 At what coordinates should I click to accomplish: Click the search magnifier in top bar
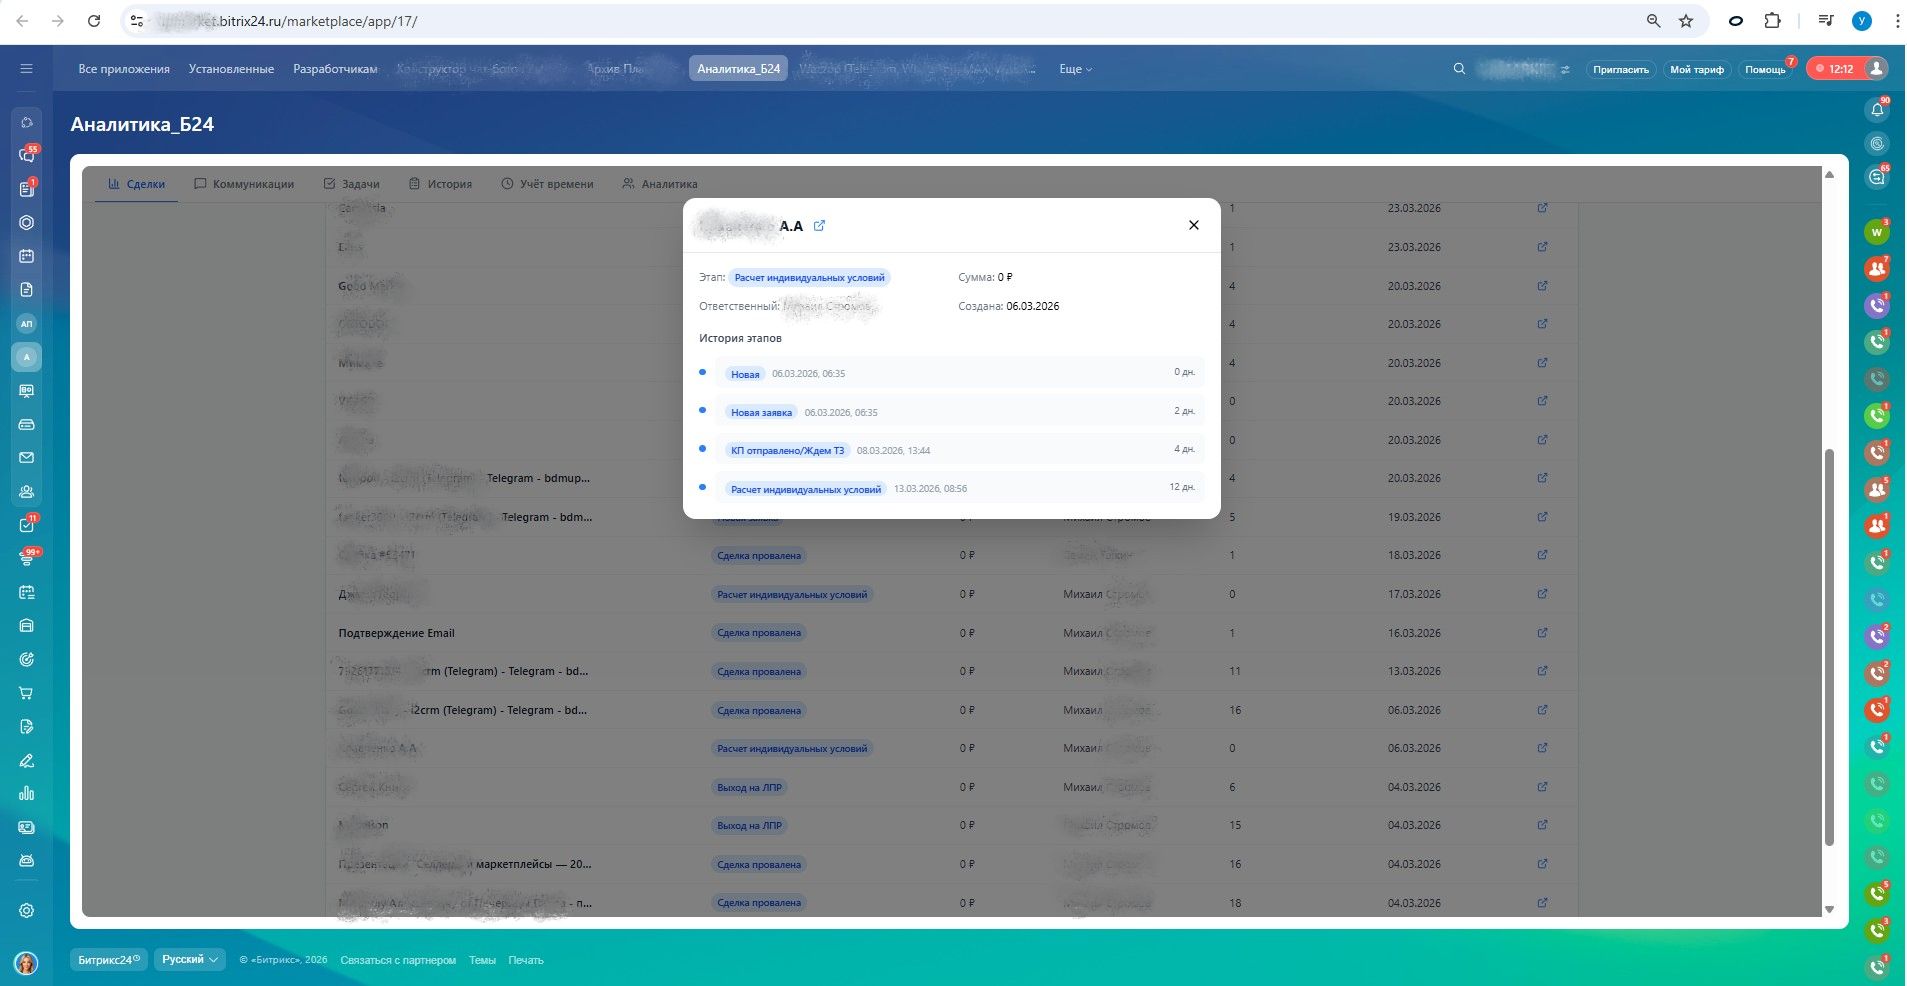[1459, 69]
